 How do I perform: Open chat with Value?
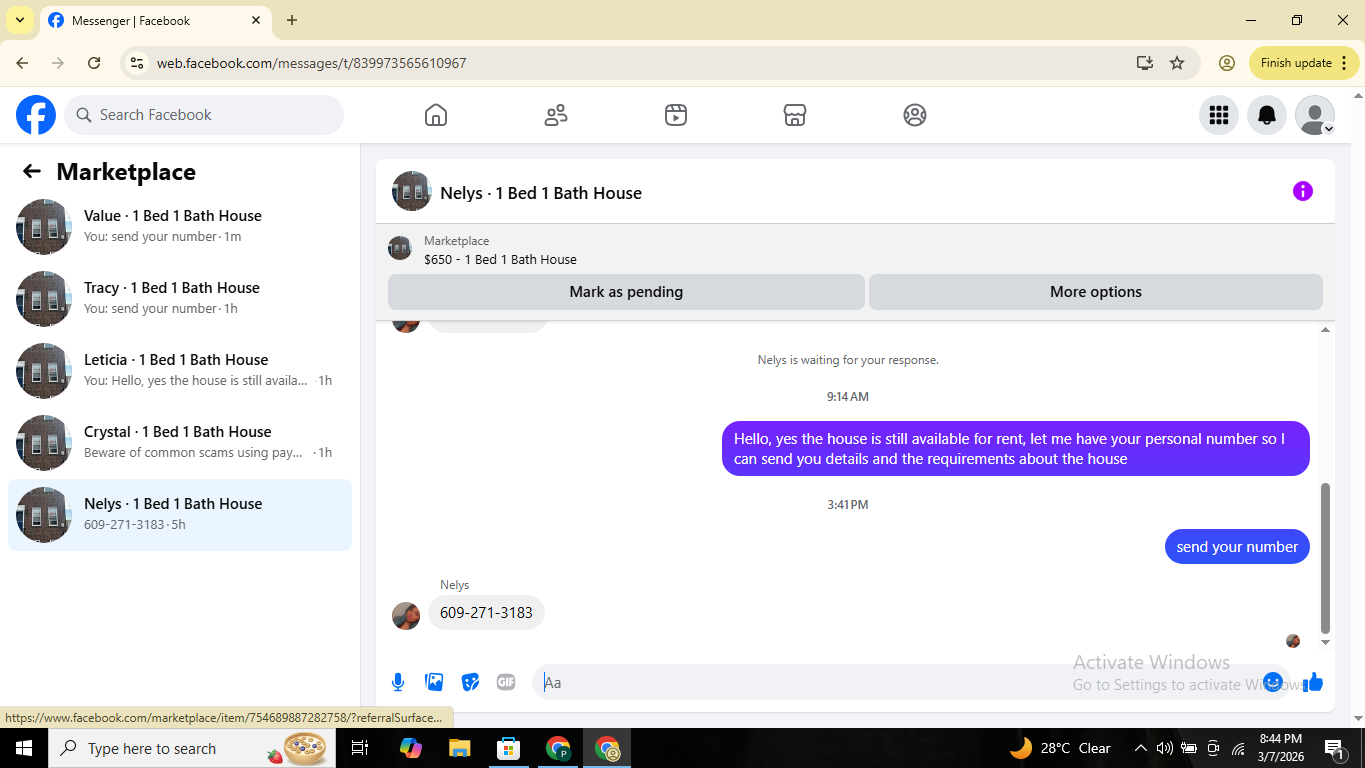coord(180,227)
